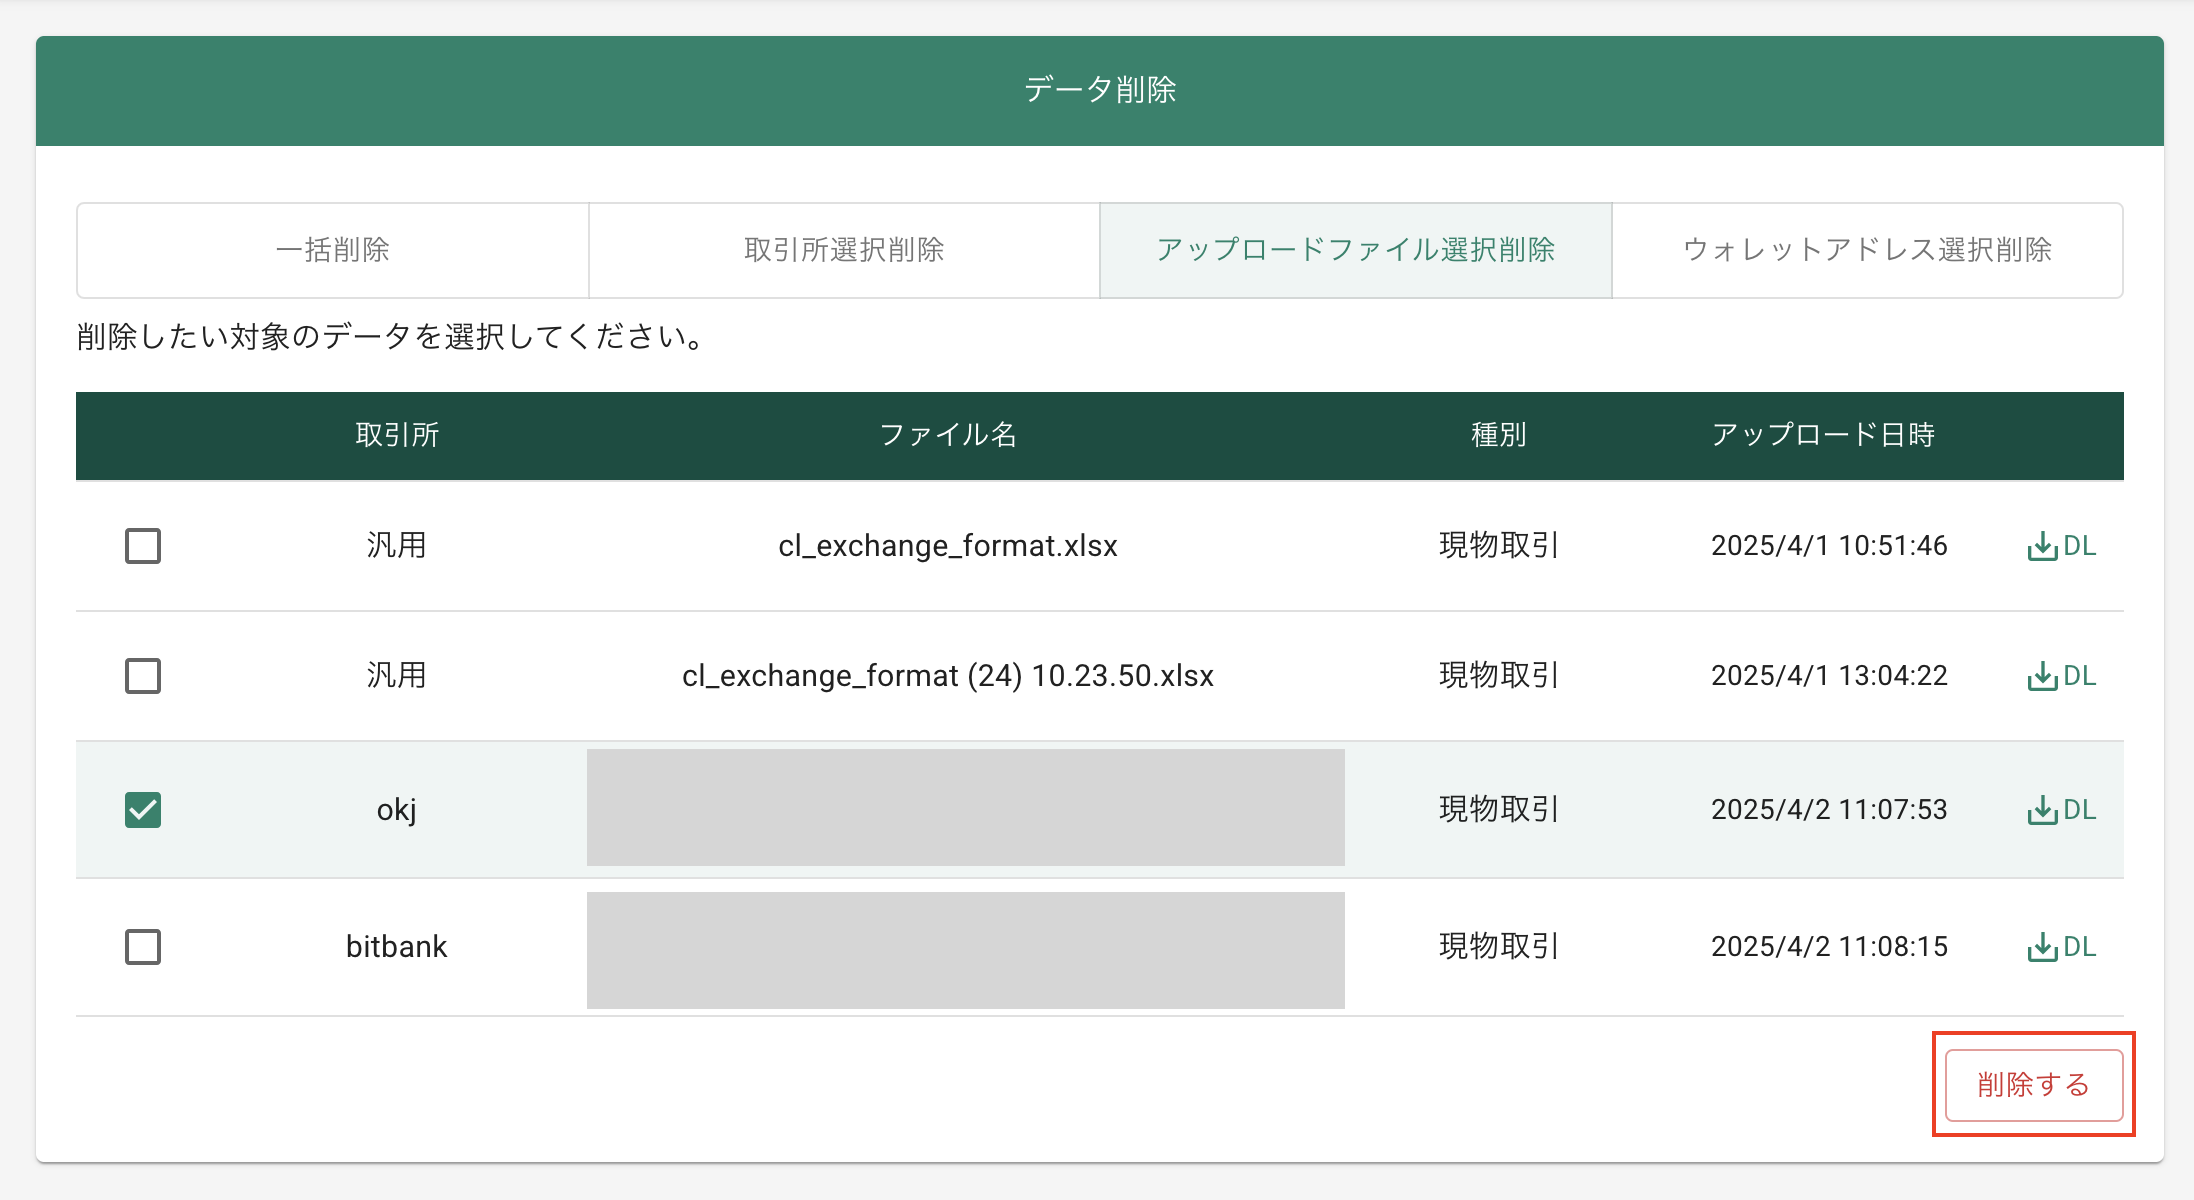
Task: Download the cl_exchange_format (24) 10.23.50.xlsx file
Action: pos(2061,676)
